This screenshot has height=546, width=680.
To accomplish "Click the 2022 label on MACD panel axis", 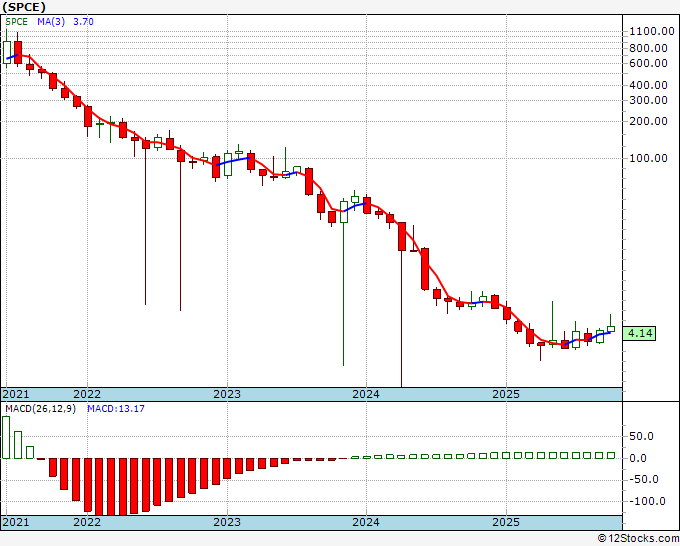I will coord(87,522).
